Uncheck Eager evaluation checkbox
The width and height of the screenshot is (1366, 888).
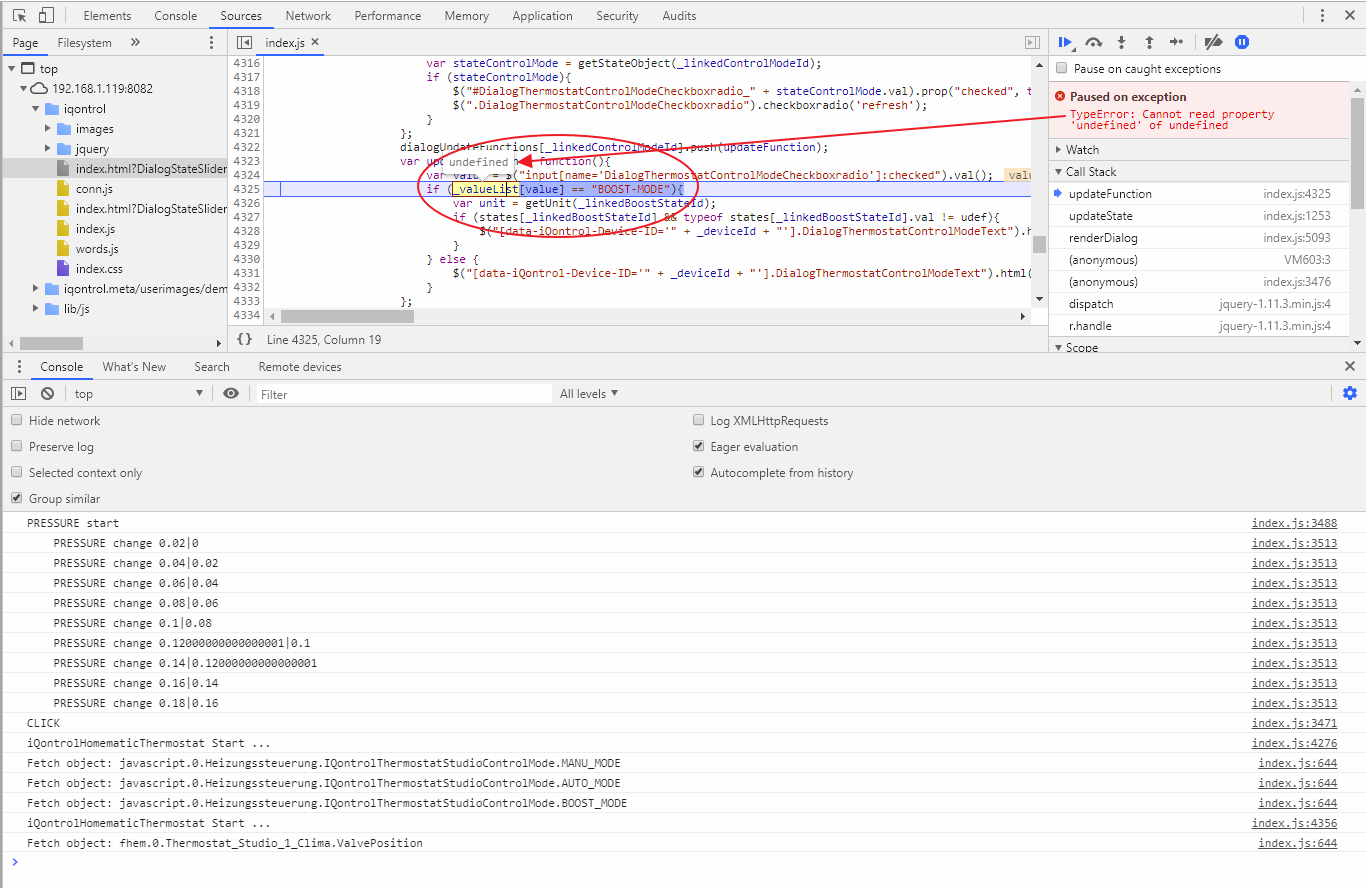click(x=699, y=447)
